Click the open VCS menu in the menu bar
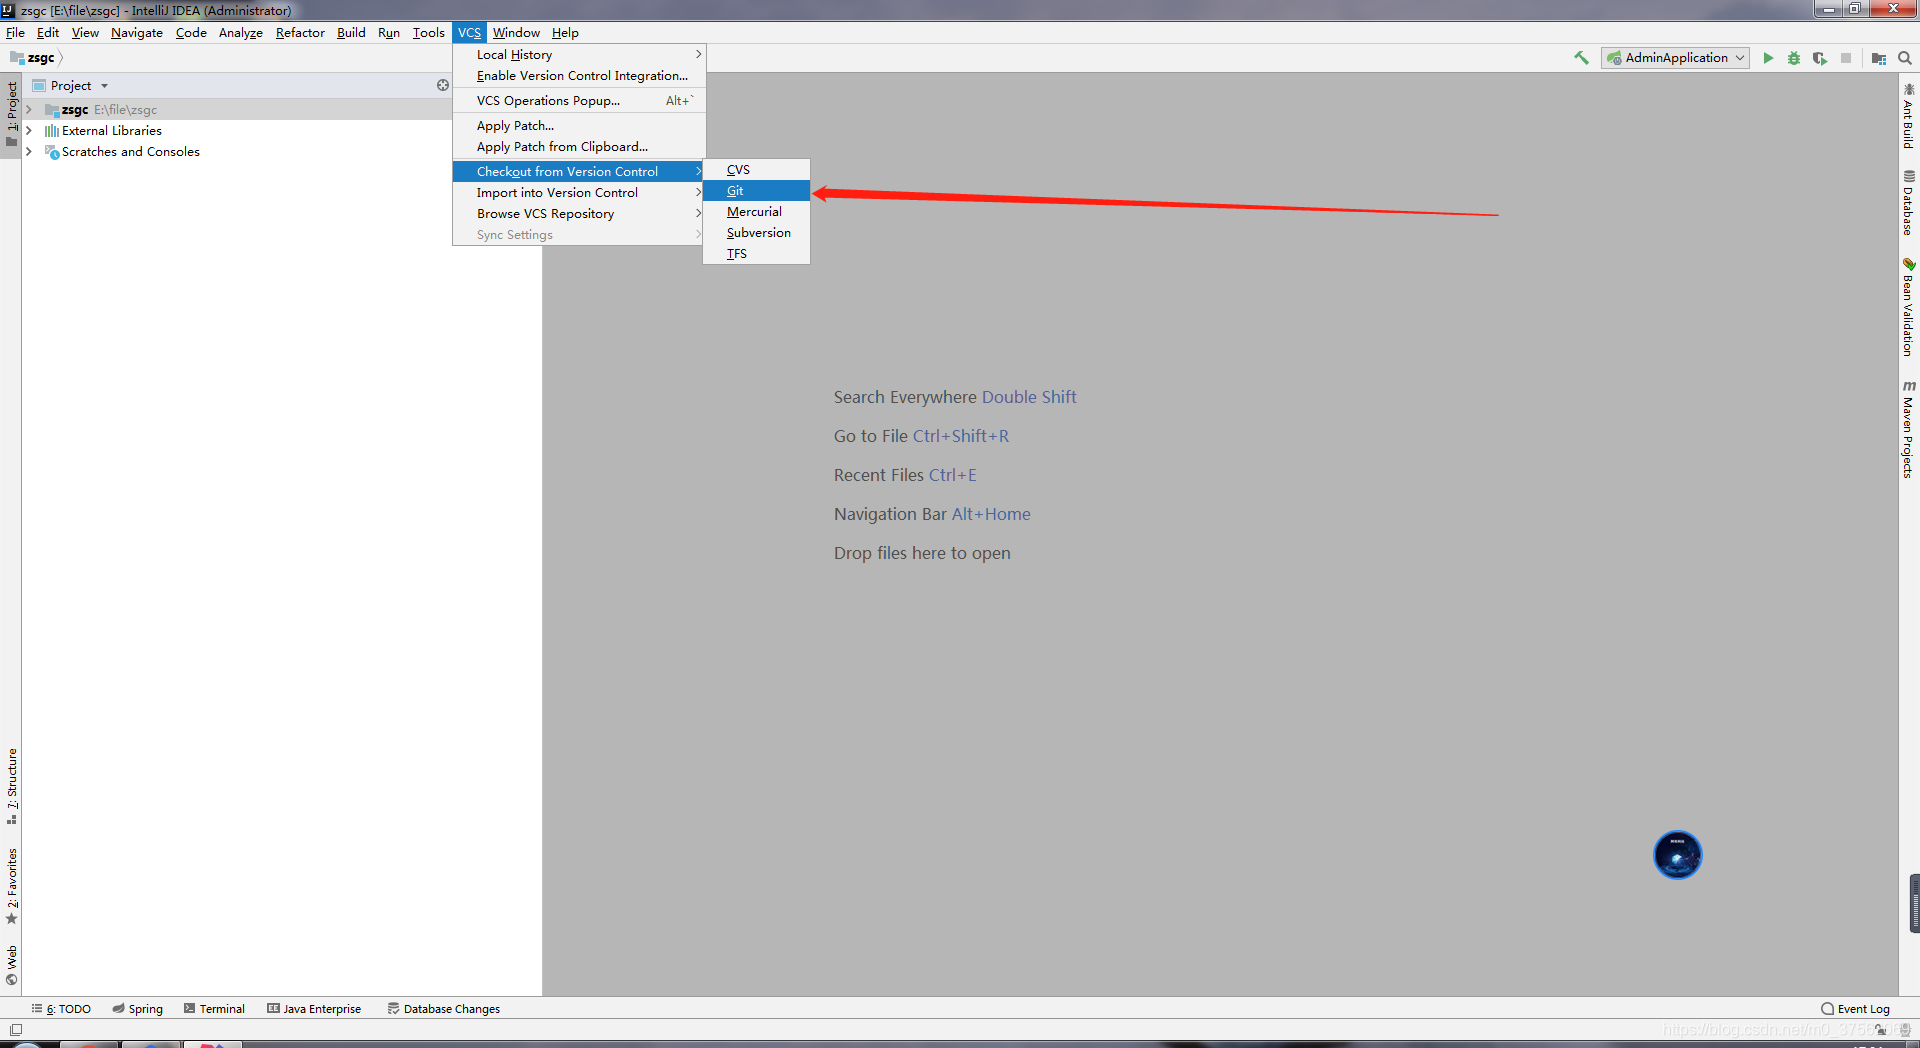Screen dimensions: 1920x1048 469,33
